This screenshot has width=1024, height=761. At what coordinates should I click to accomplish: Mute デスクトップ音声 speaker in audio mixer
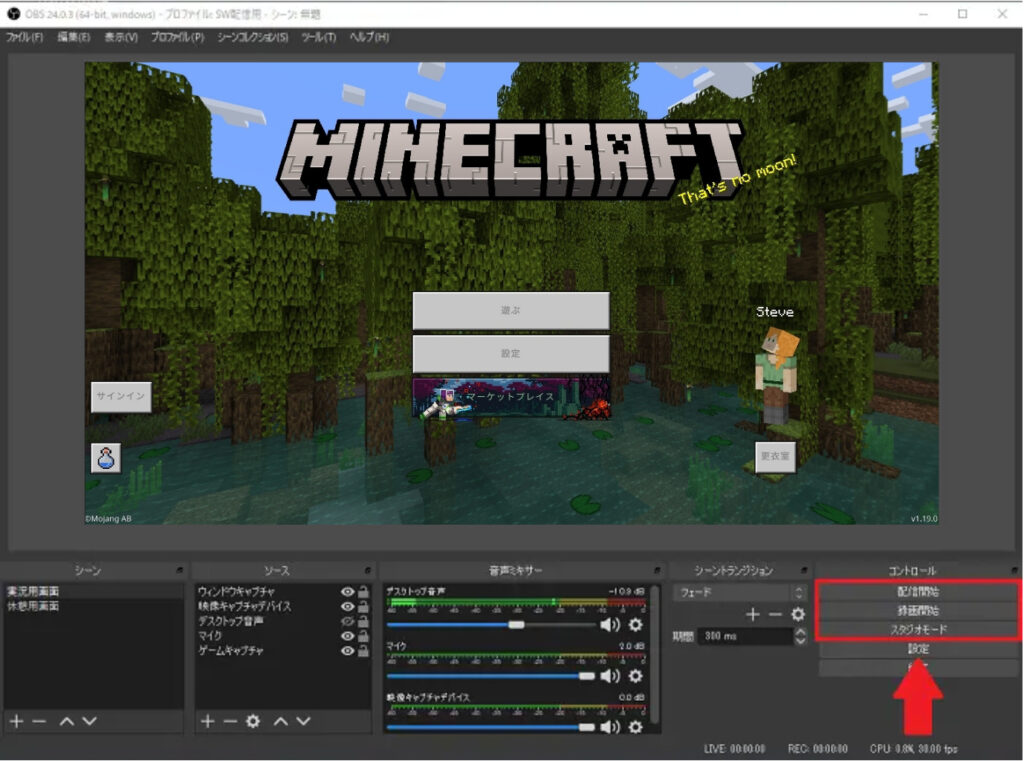point(610,625)
